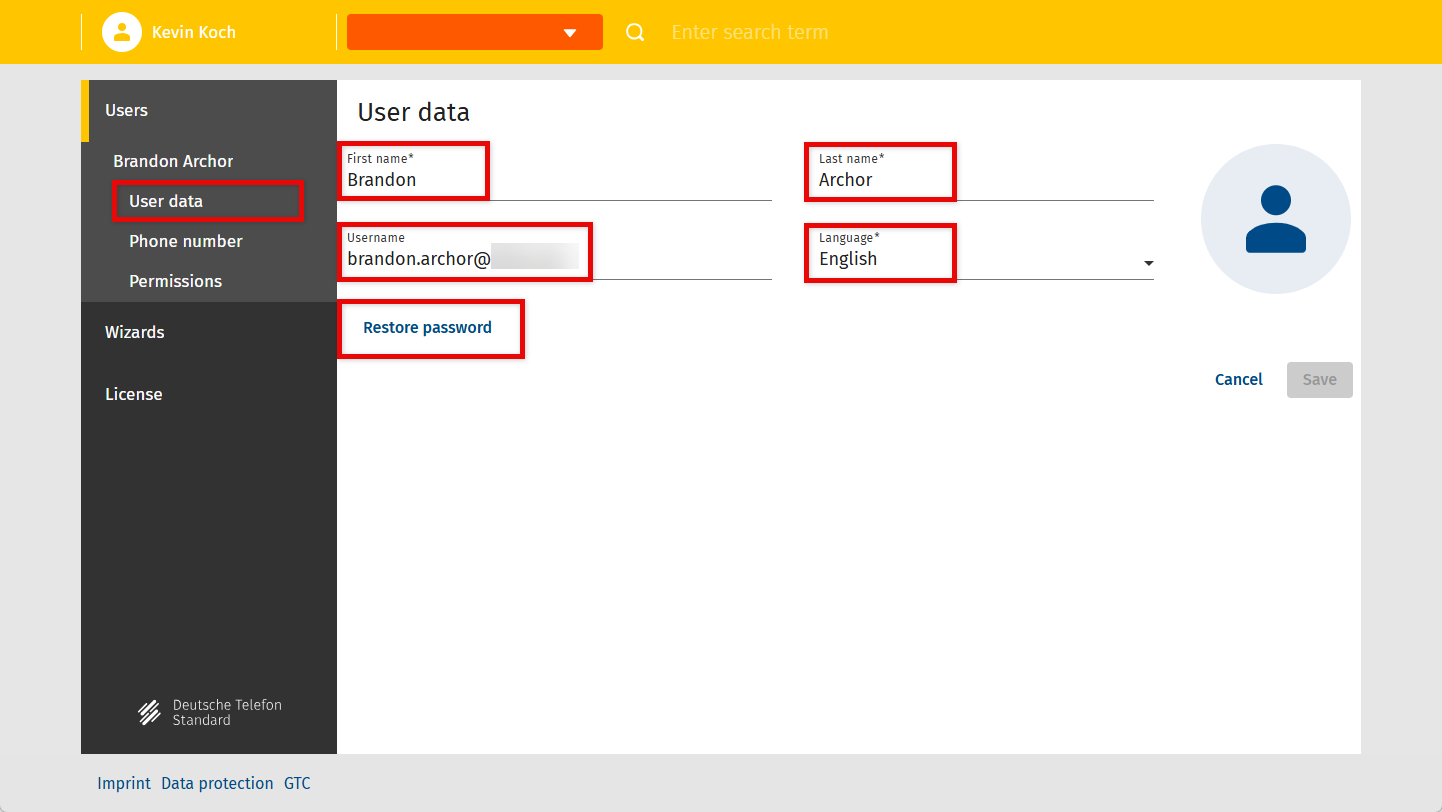The image size is (1442, 812).
Task: Click the Restore password link
Action: (x=427, y=328)
